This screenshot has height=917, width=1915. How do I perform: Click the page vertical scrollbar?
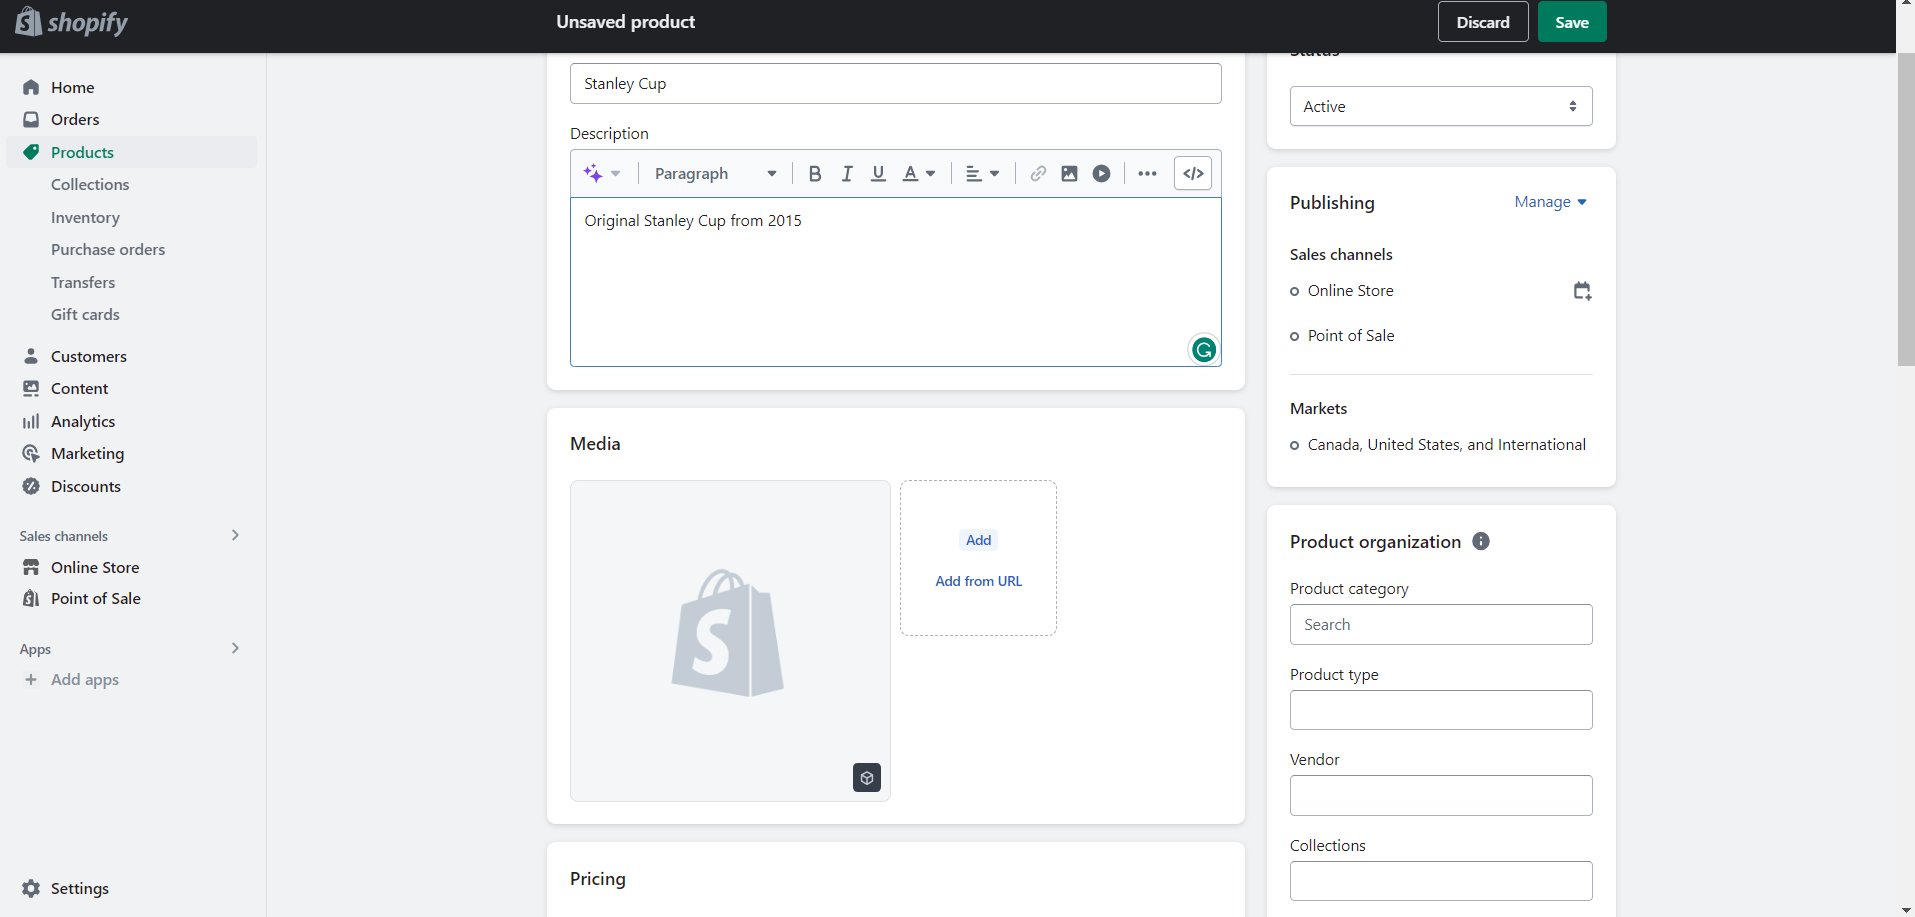[x=1905, y=210]
